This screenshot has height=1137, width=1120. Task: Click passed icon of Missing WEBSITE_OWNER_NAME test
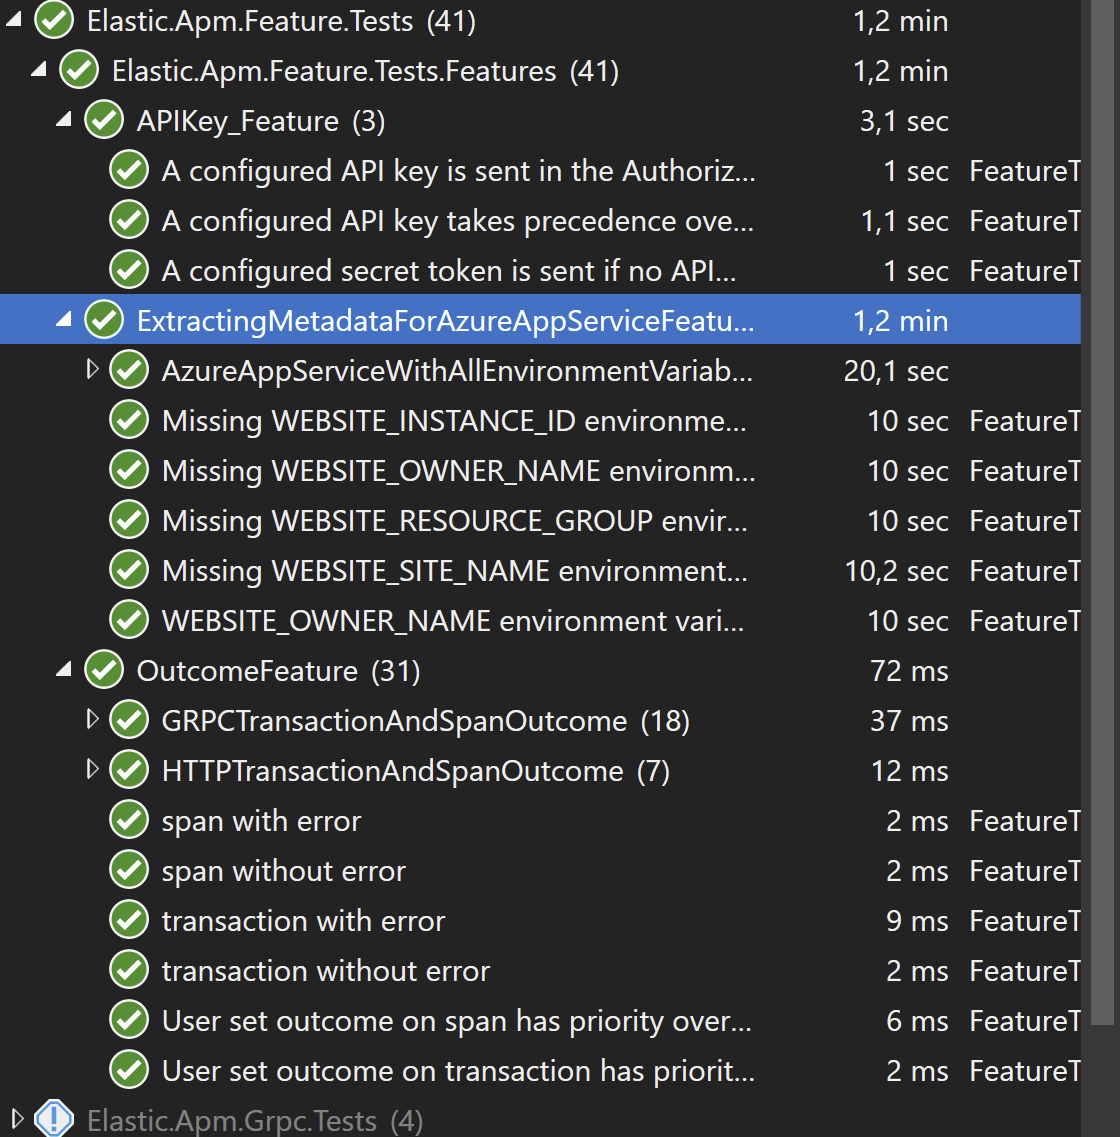129,471
